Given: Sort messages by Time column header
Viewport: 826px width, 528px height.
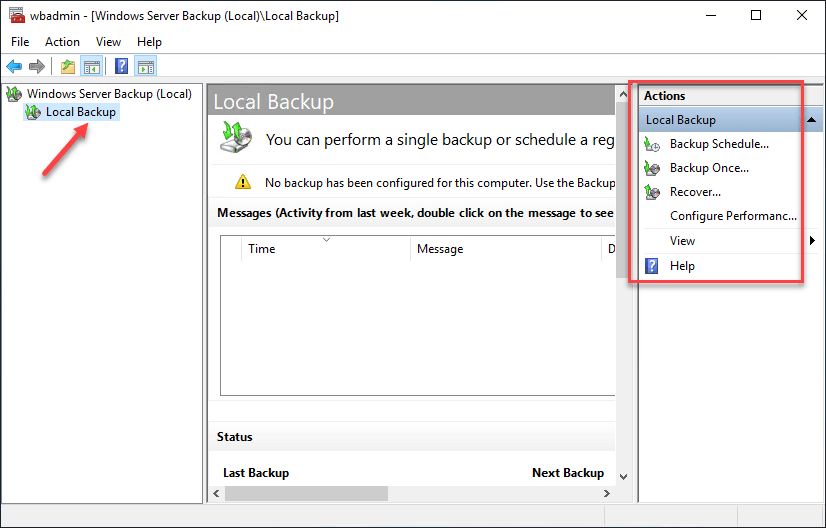Looking at the screenshot, I should [325, 248].
